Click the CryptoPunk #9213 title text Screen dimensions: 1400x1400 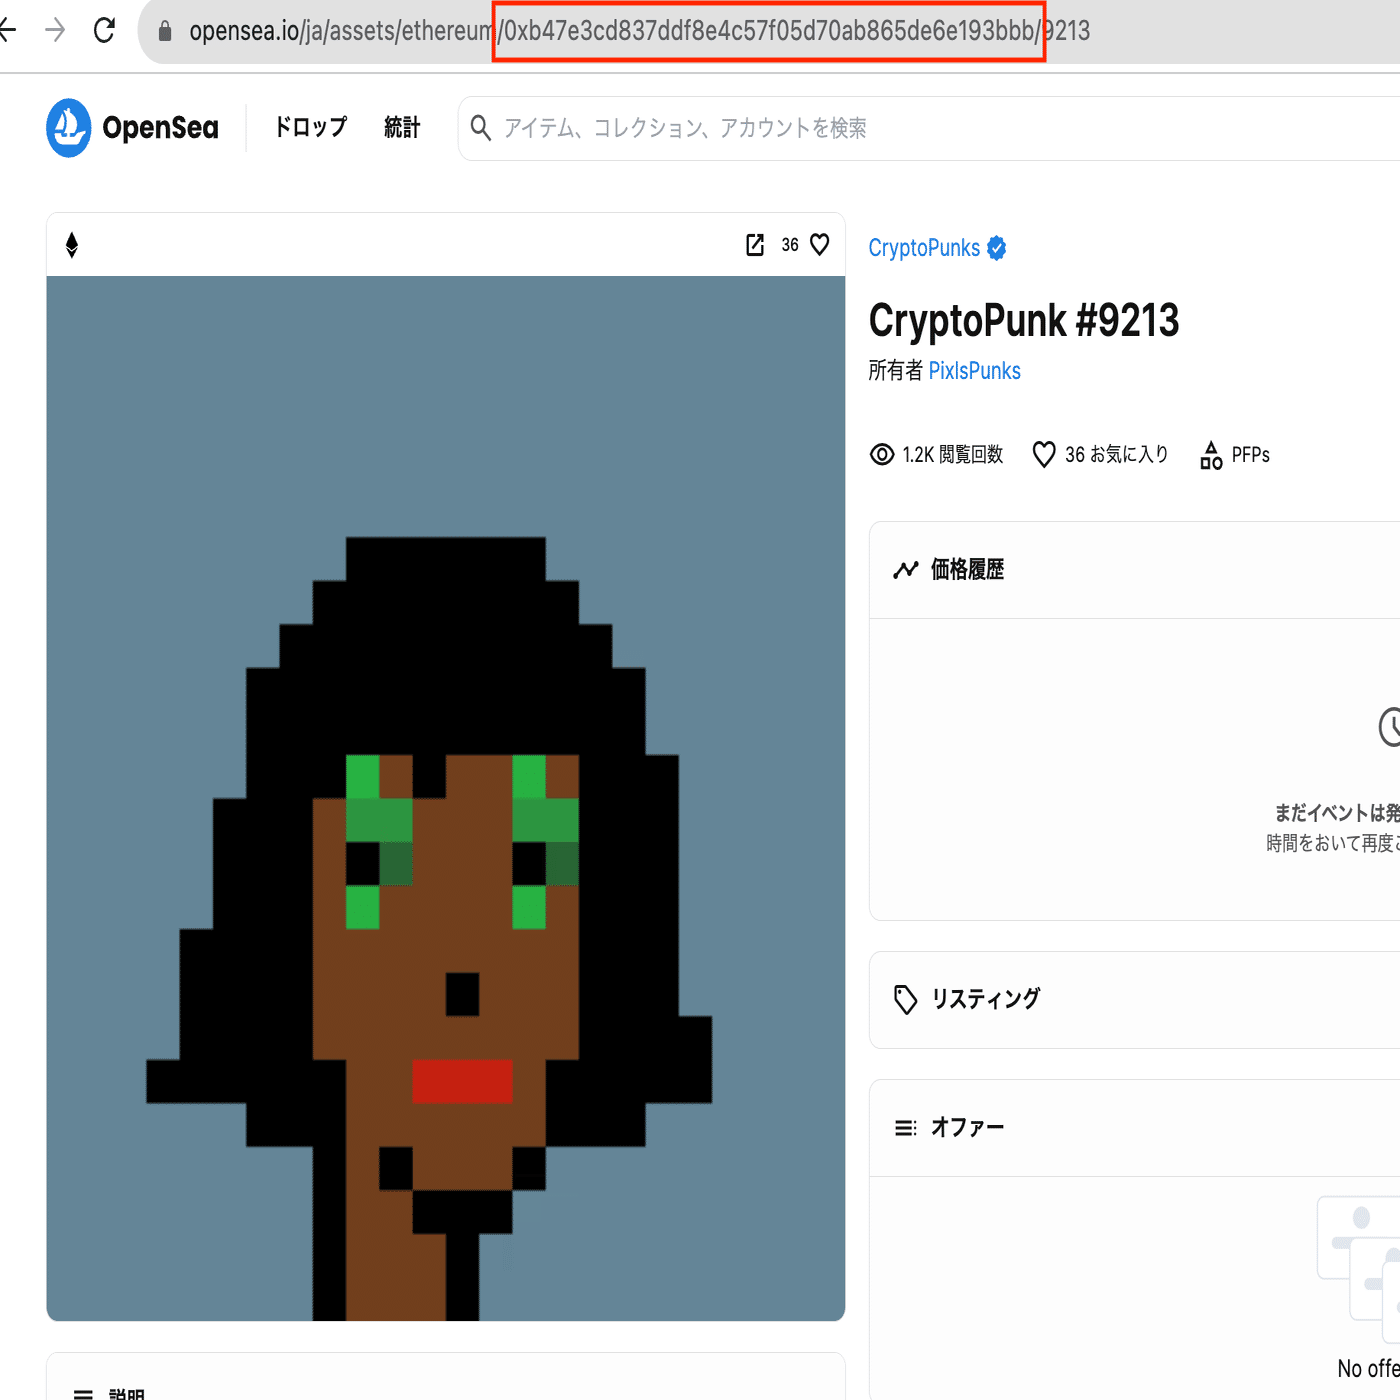1024,321
